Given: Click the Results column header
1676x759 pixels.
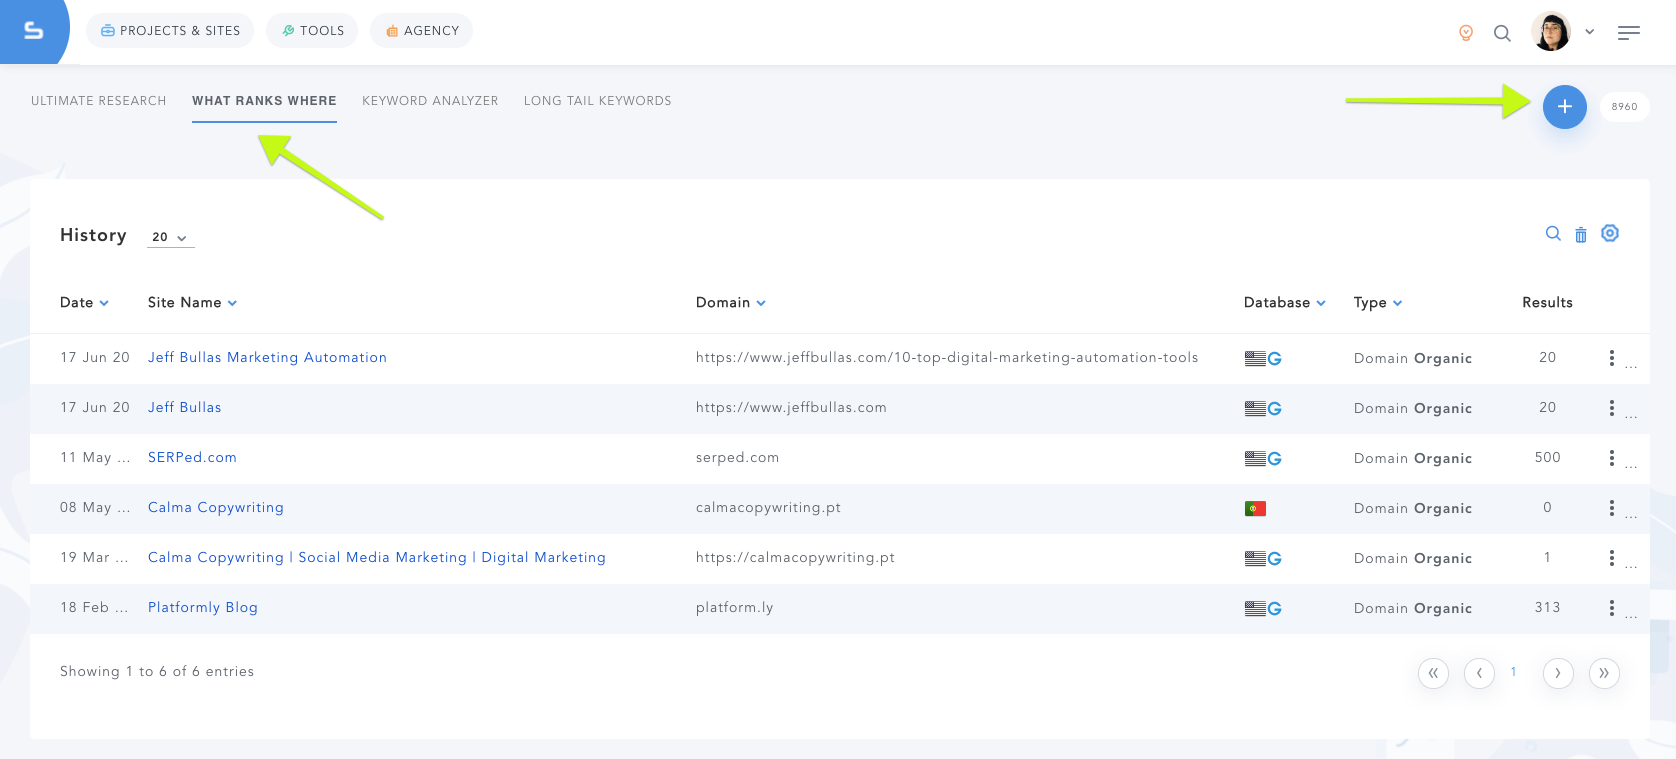Looking at the screenshot, I should coord(1547,303).
